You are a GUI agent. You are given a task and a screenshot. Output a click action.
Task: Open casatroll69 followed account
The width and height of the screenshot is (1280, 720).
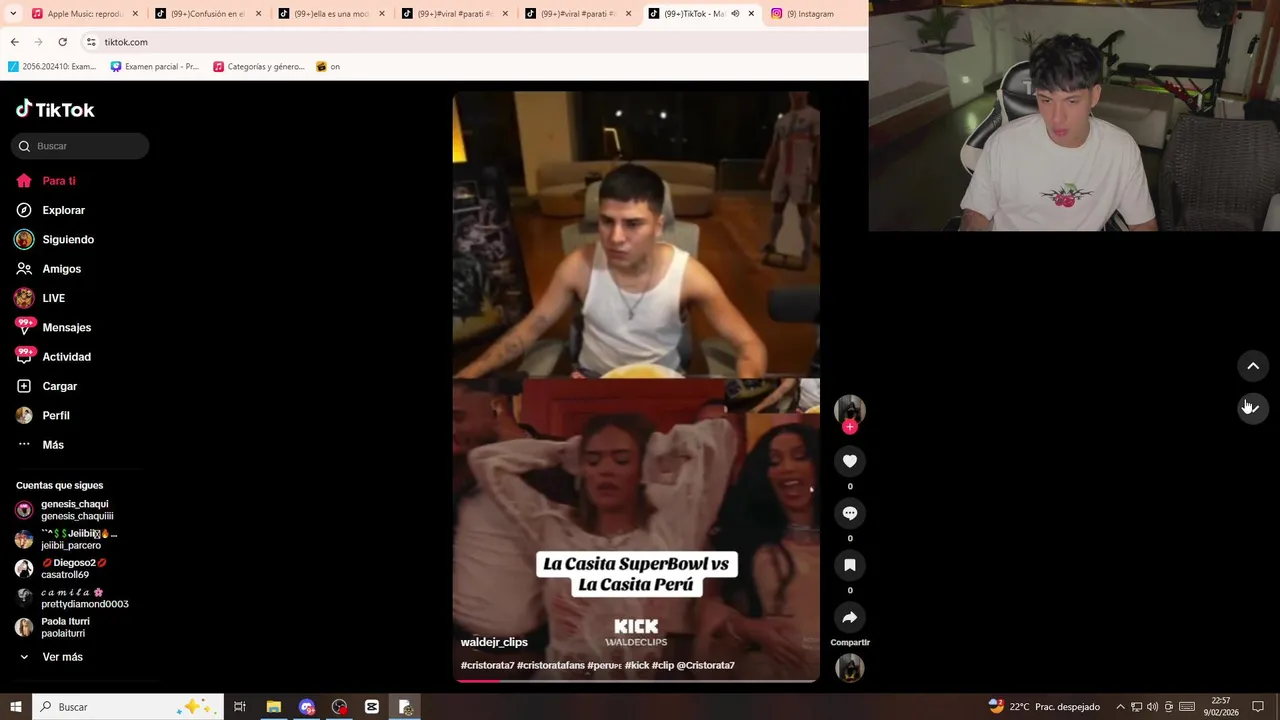click(62, 569)
